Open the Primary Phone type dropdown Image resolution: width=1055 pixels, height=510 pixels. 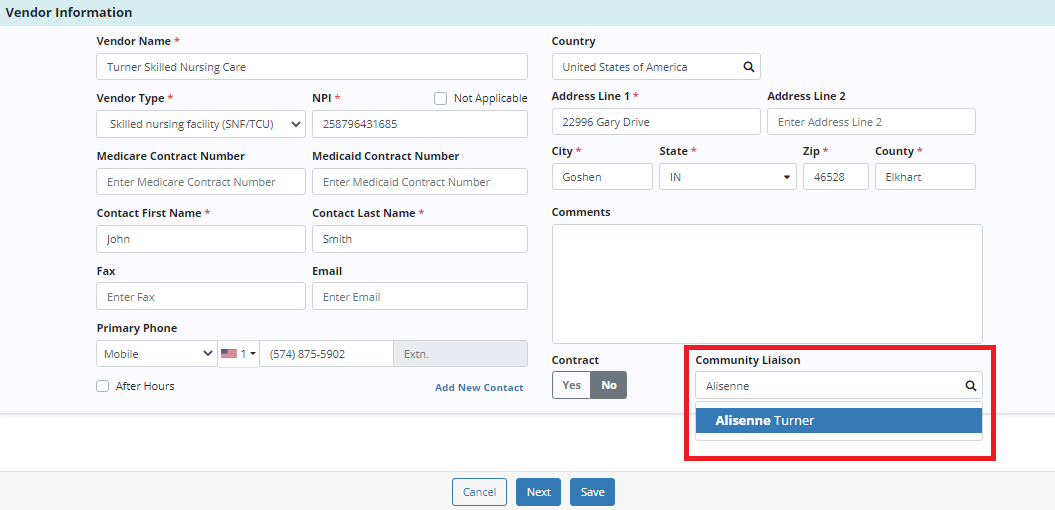pos(157,354)
